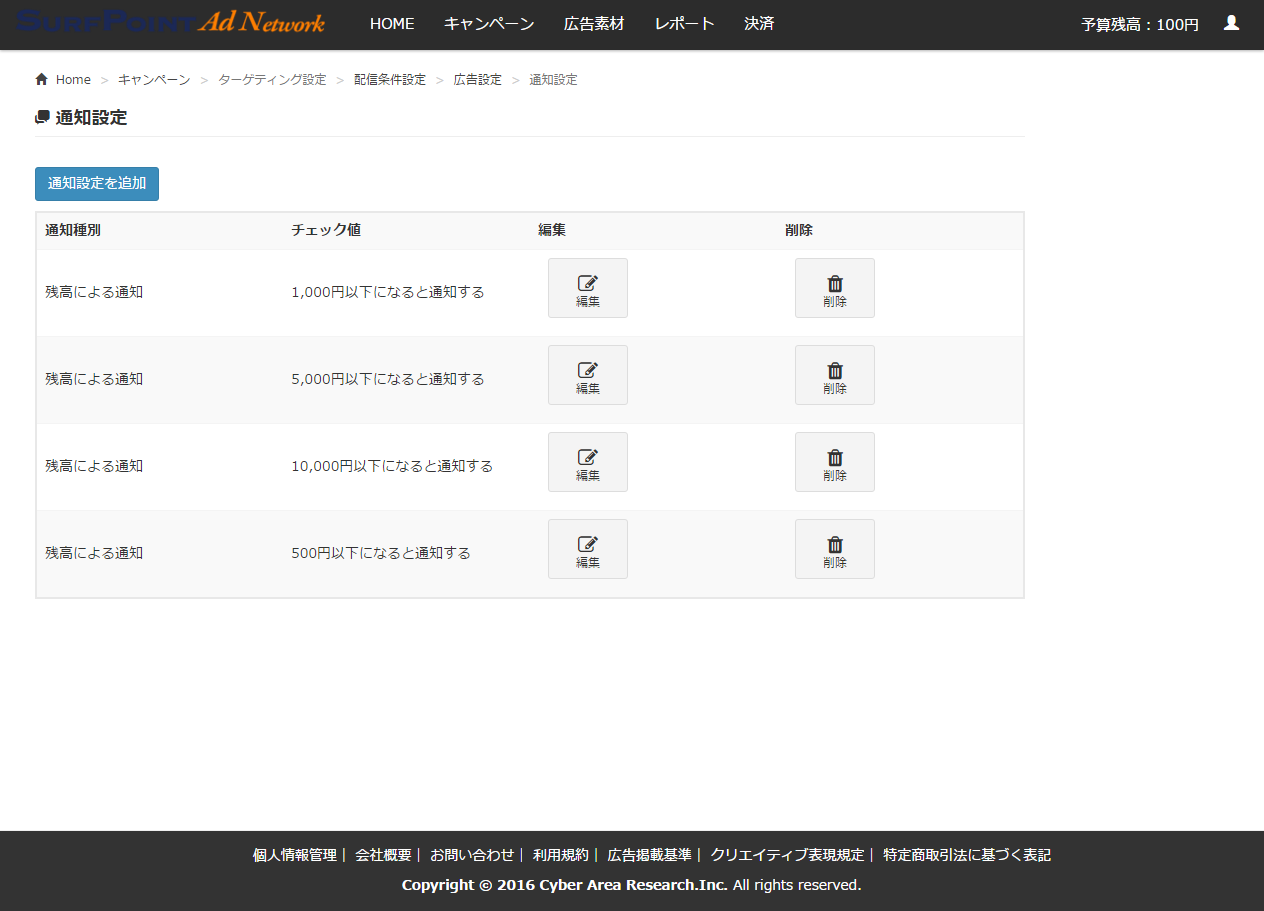Click 残高による通知 in the 1,000円 row
Screen dimensions: 1264x911
(94, 292)
